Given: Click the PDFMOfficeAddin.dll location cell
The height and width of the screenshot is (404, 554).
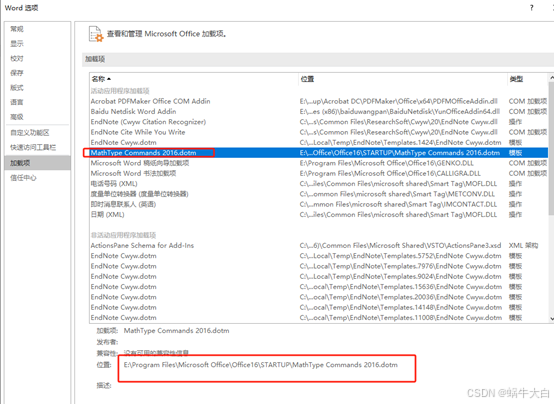Looking at the screenshot, I should pyautogui.click(x=399, y=101).
